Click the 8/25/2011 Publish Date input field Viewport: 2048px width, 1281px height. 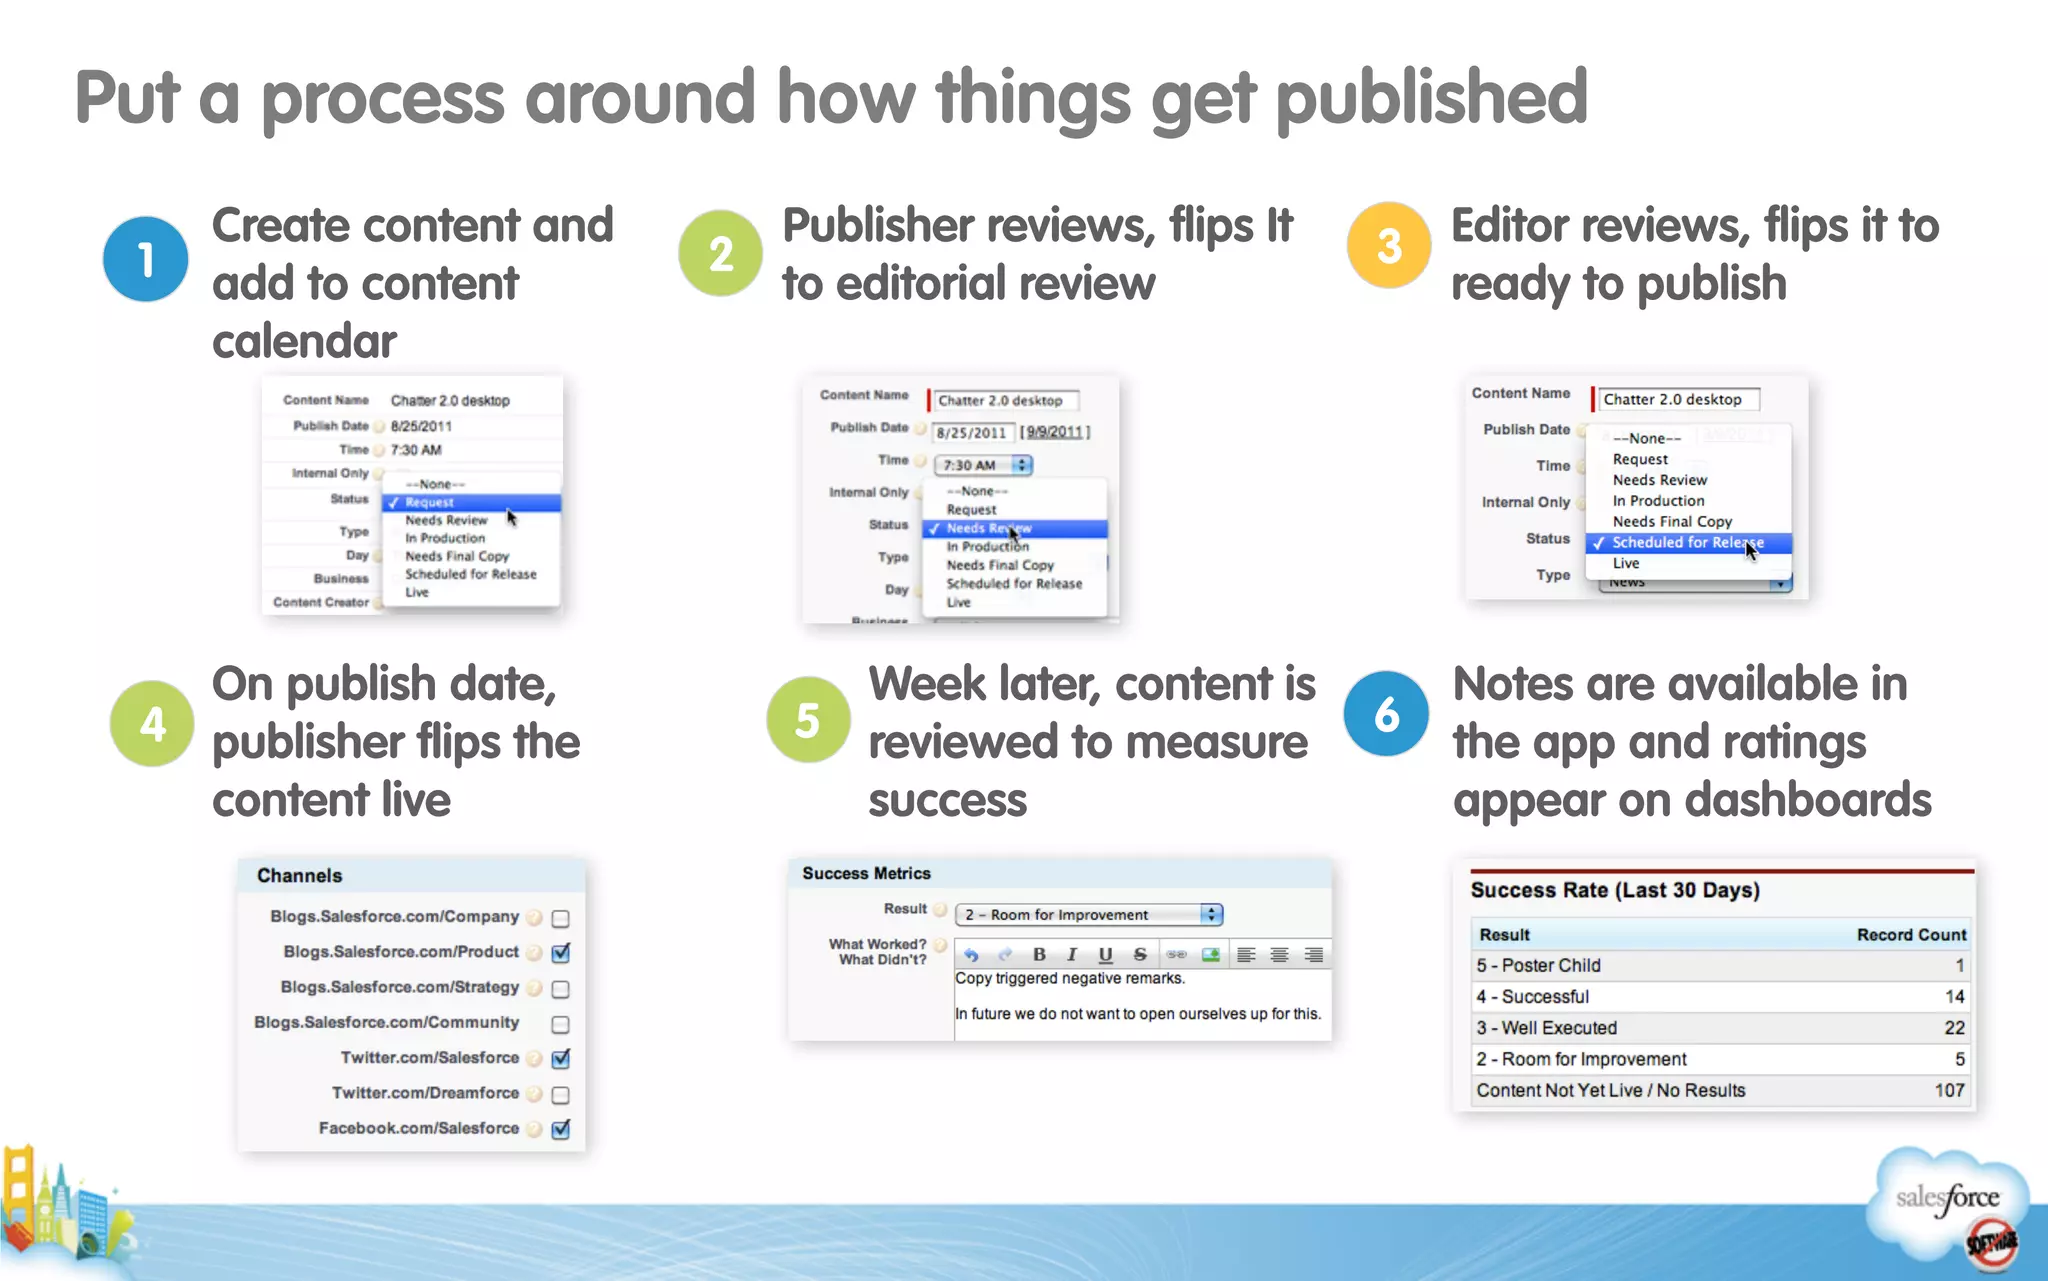pyautogui.click(x=973, y=433)
